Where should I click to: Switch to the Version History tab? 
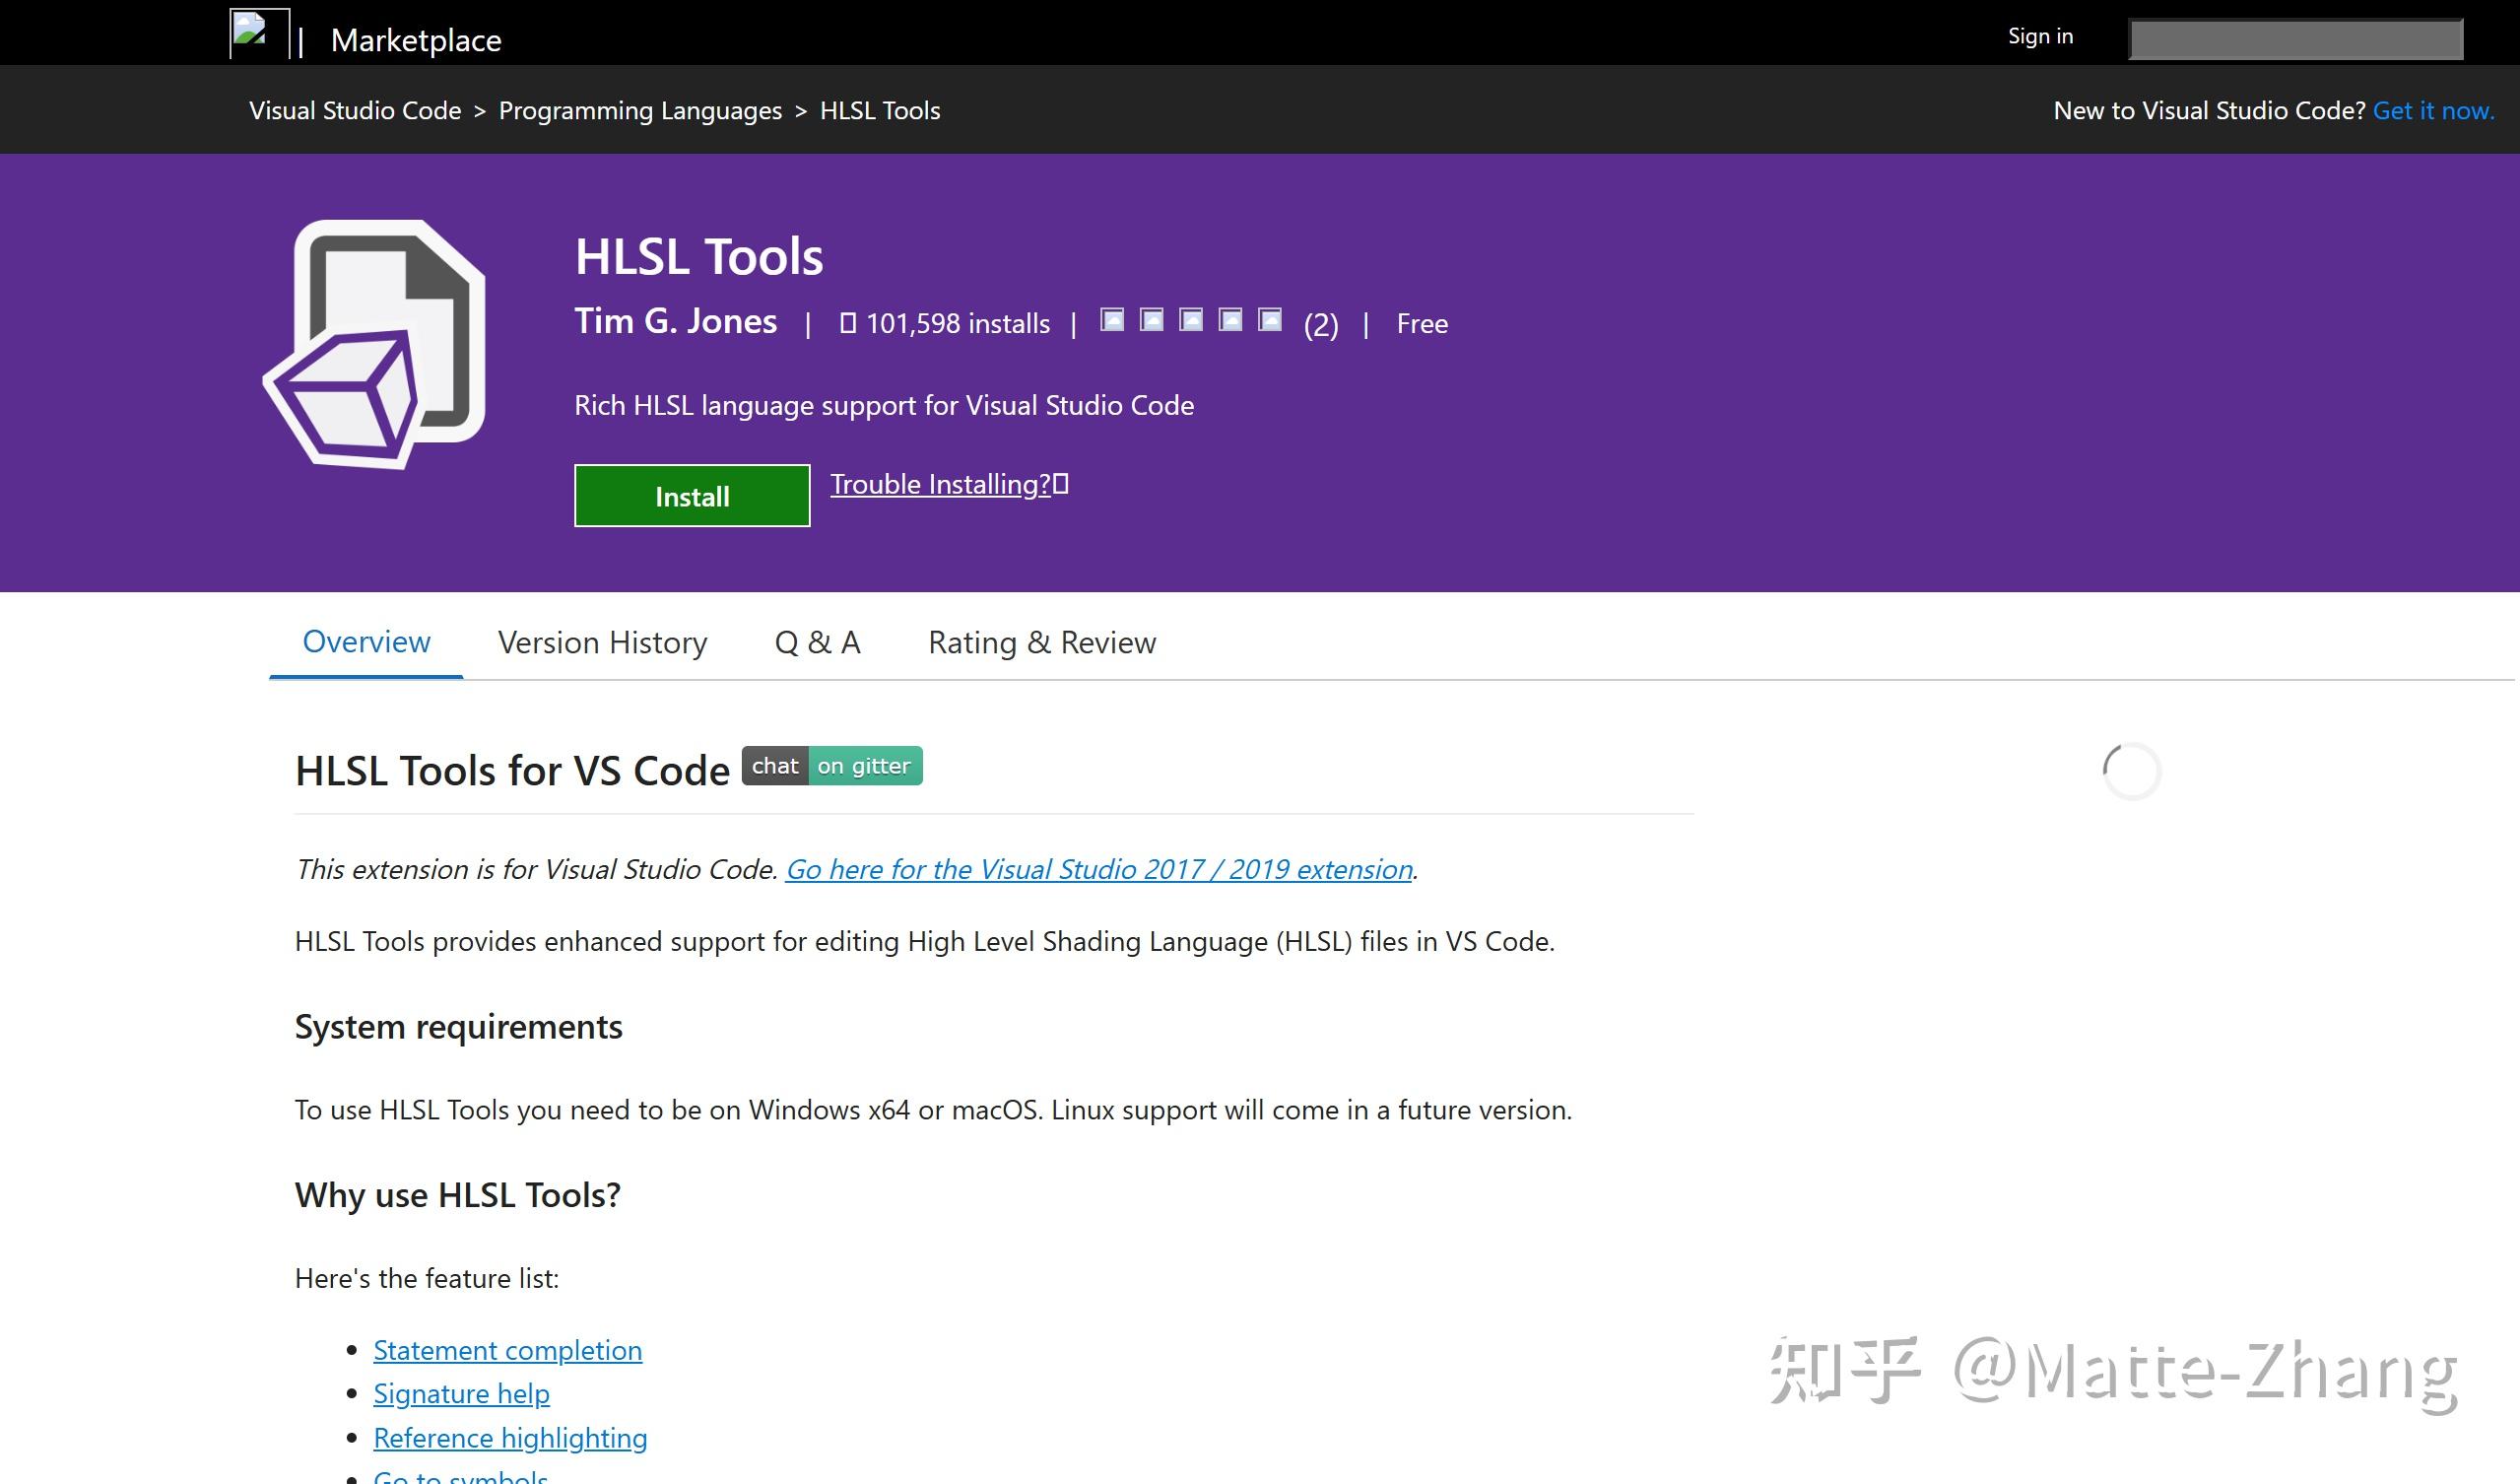[602, 642]
